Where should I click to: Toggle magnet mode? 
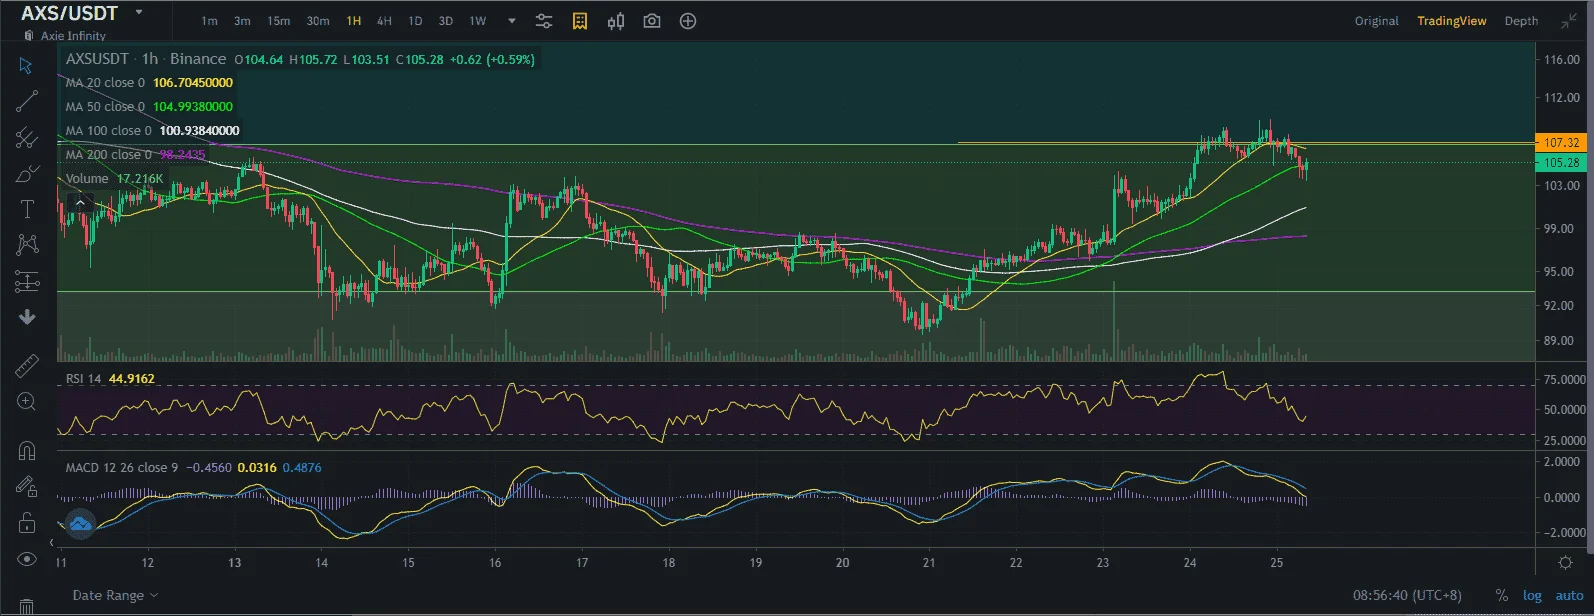[26, 451]
